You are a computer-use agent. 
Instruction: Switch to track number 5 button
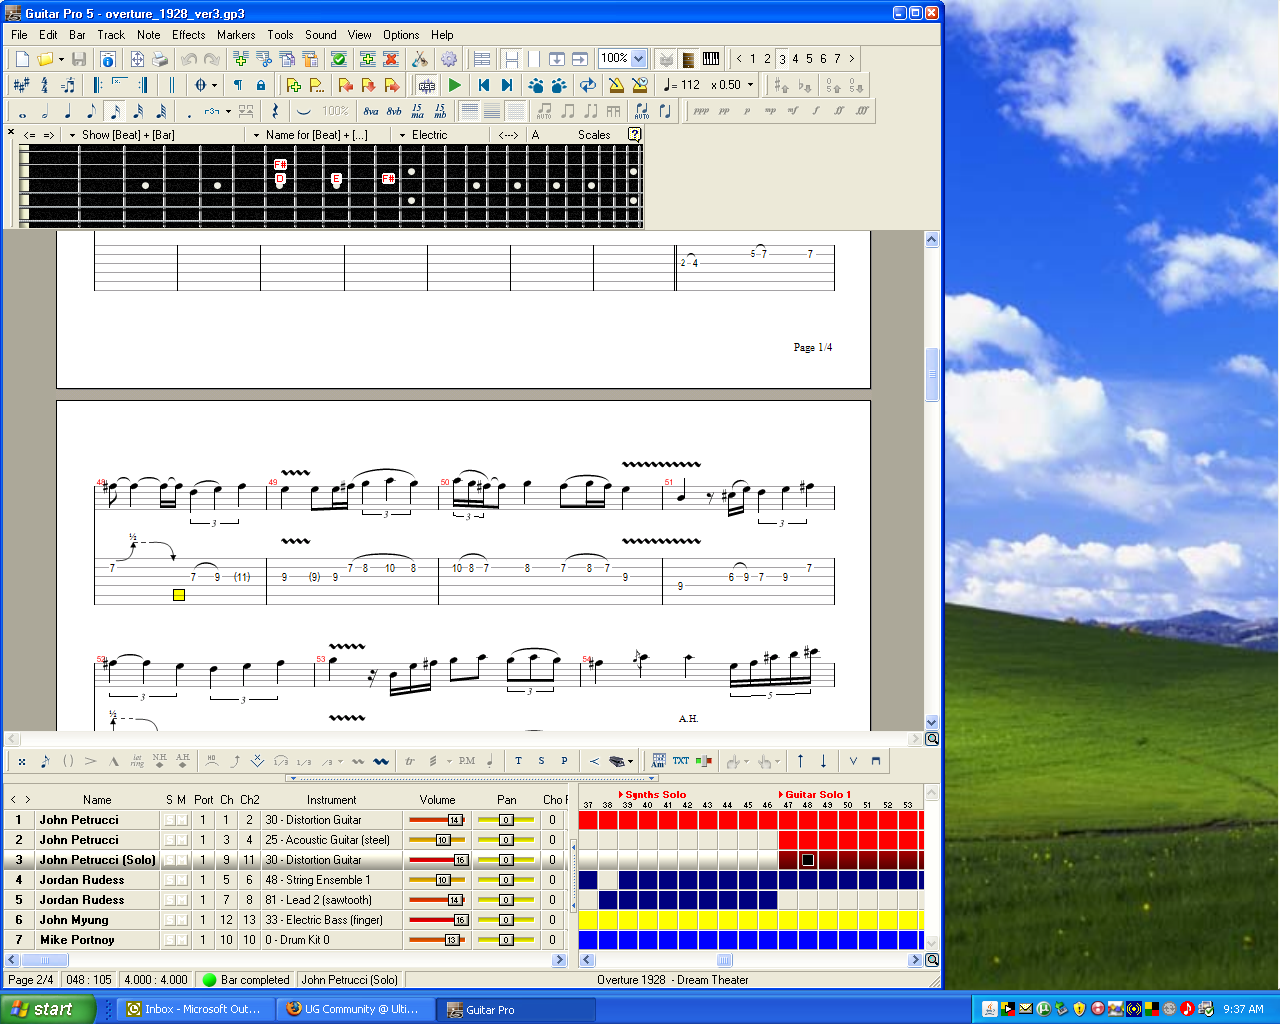point(809,59)
